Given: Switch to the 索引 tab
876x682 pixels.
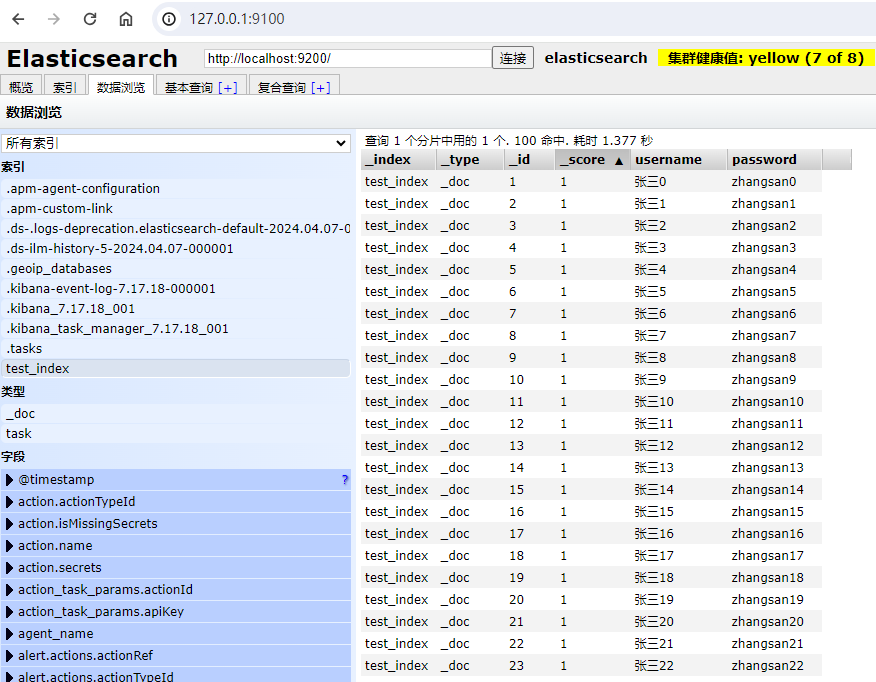Looking at the screenshot, I should pyautogui.click(x=64, y=88).
